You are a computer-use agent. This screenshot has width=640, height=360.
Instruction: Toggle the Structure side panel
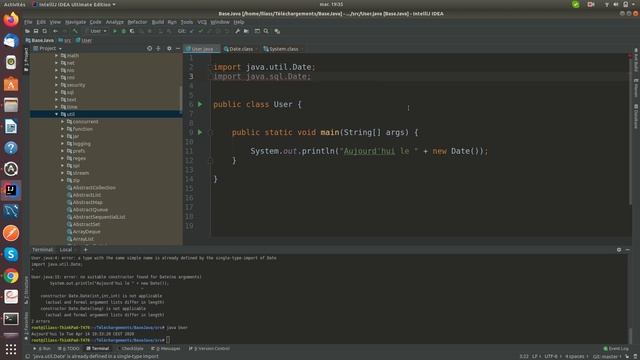pos(27,290)
